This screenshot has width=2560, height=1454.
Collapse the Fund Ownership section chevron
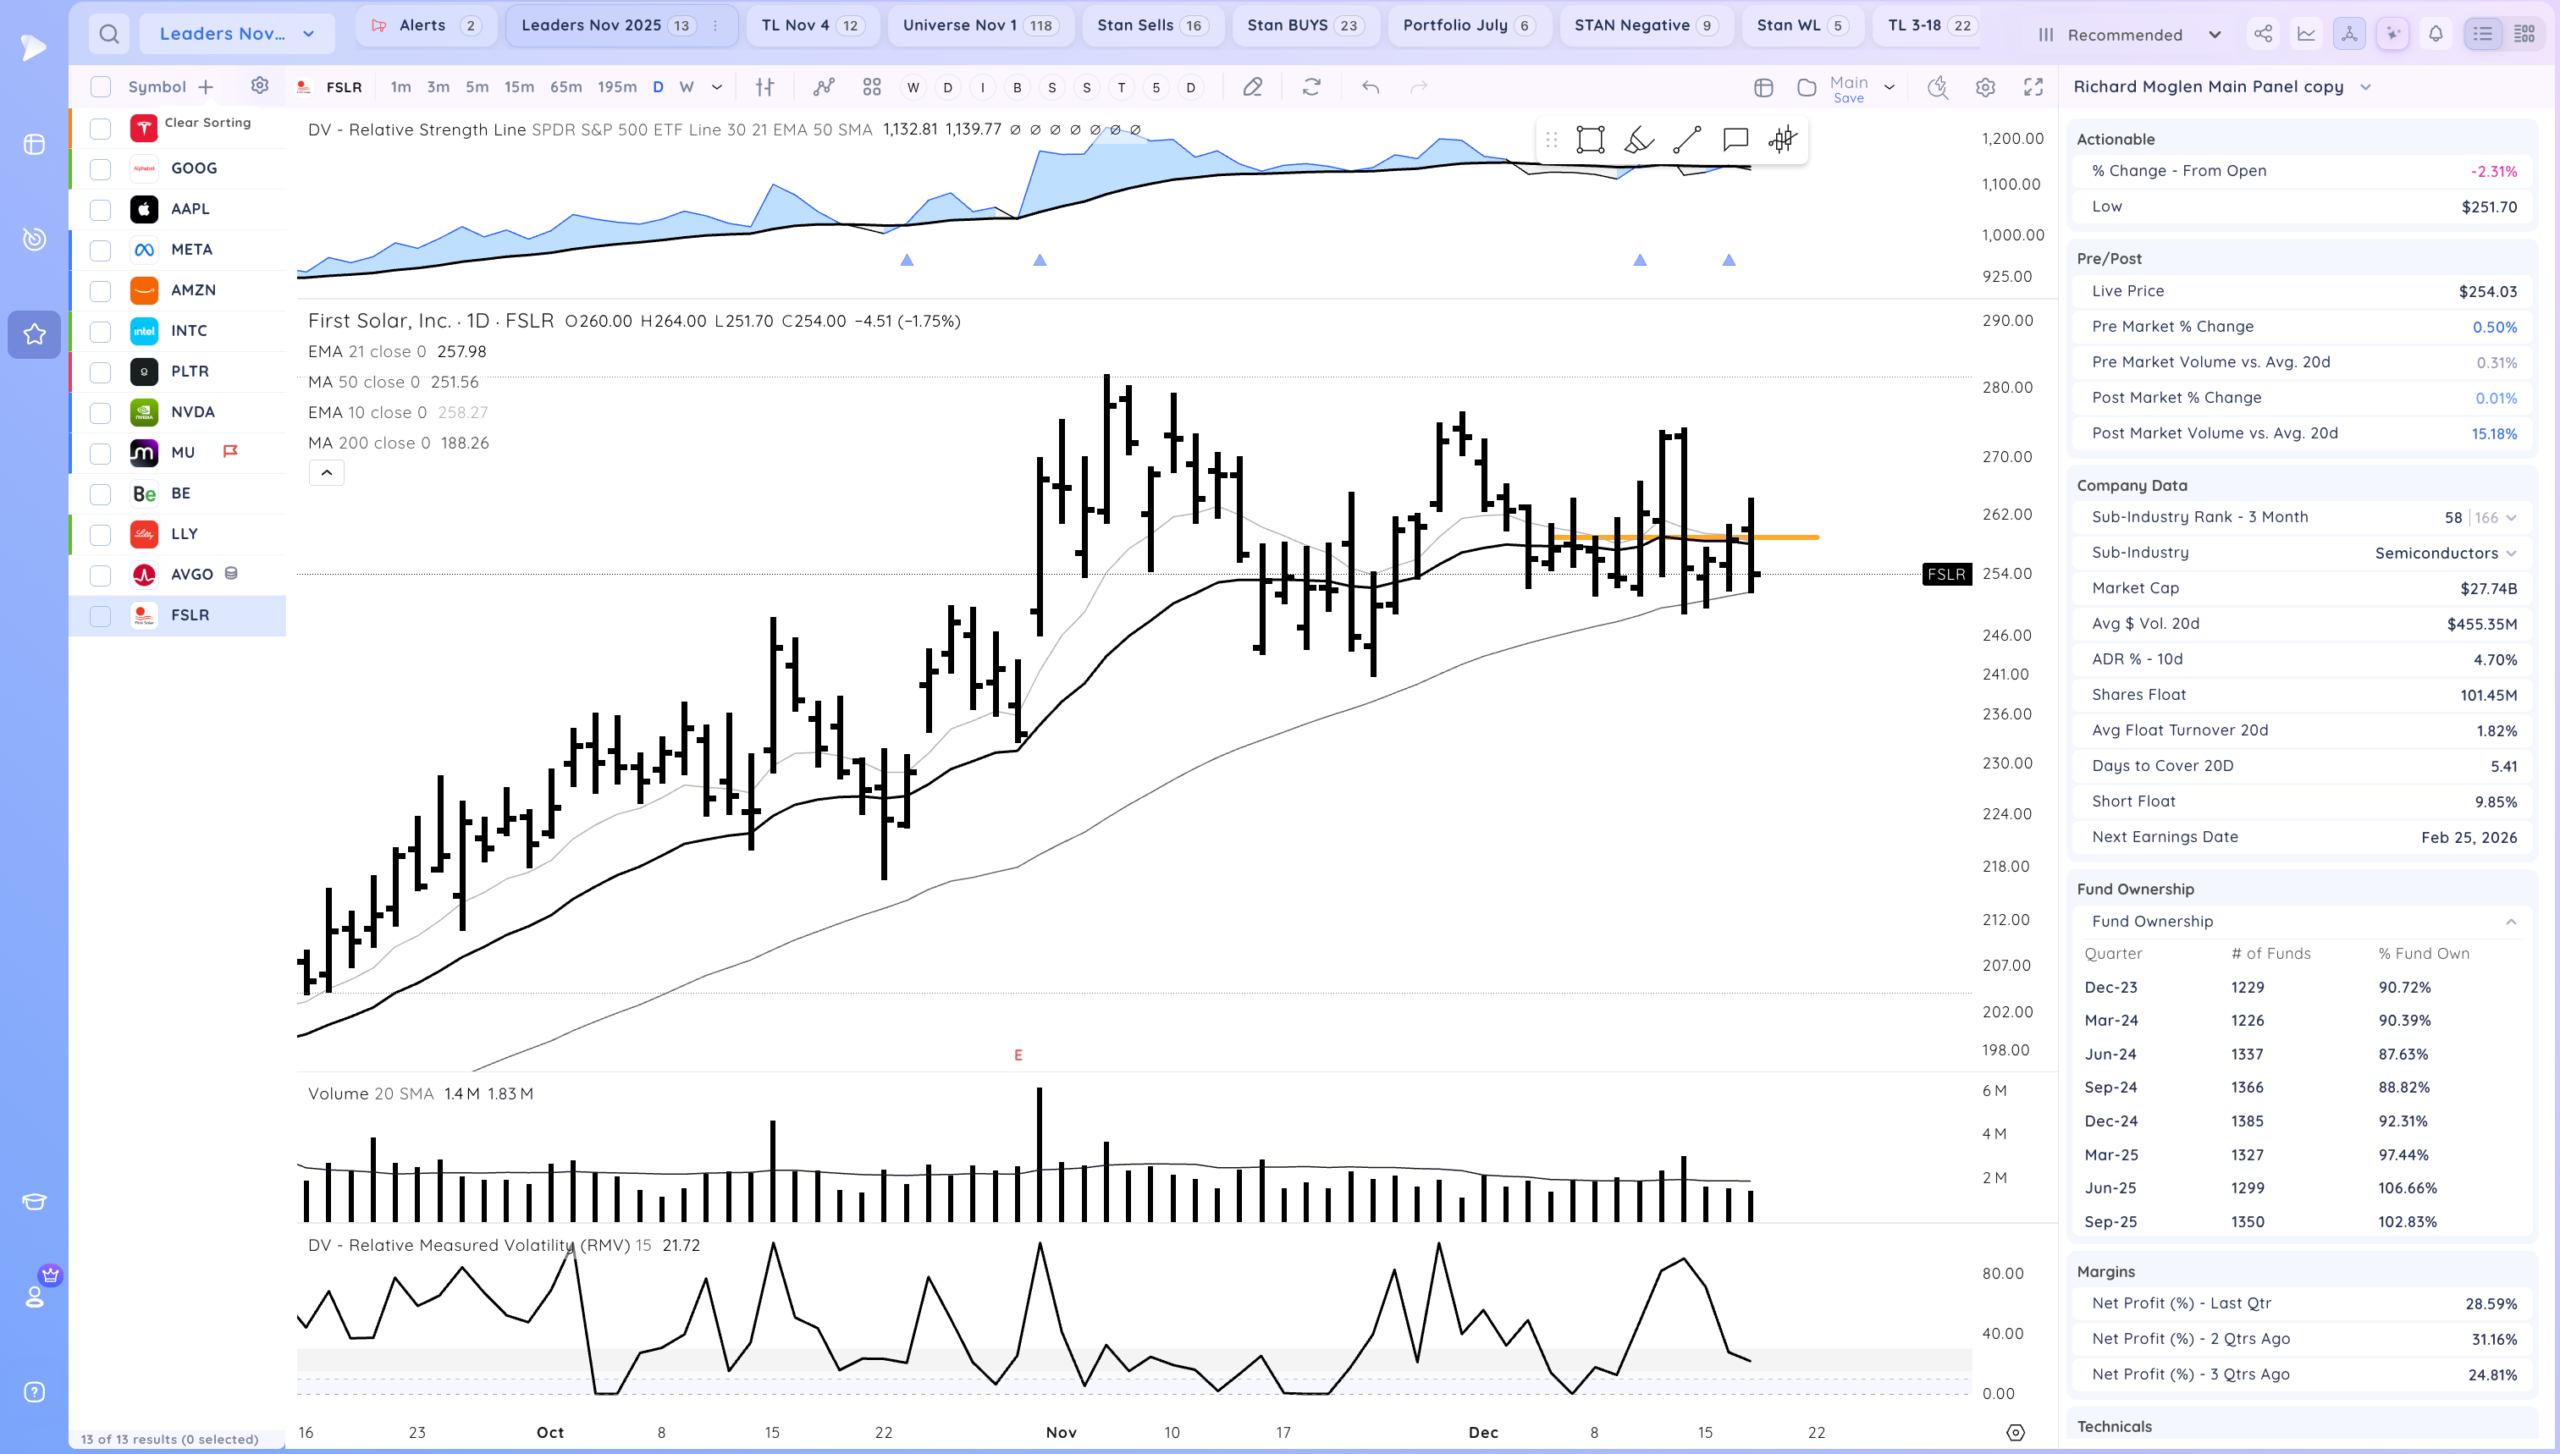point(2511,922)
